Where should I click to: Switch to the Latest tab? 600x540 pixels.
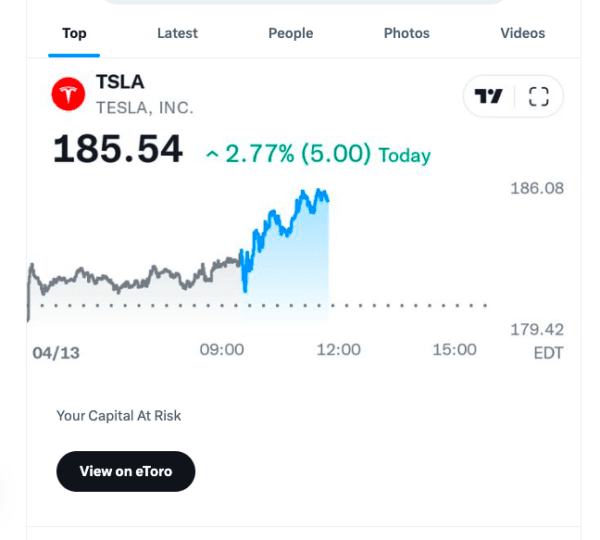[177, 33]
